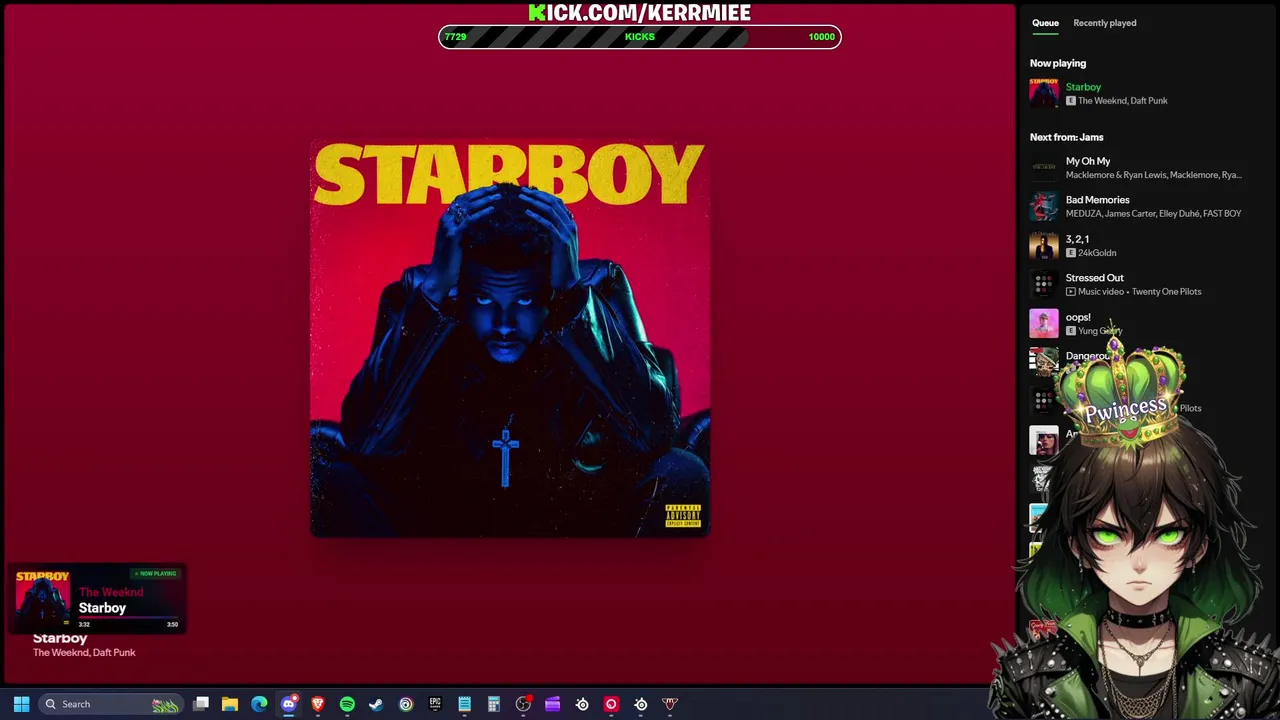Open the MEDUZA, James Carter artists line
Viewport: 1280px width, 720px height.
(x=1153, y=214)
